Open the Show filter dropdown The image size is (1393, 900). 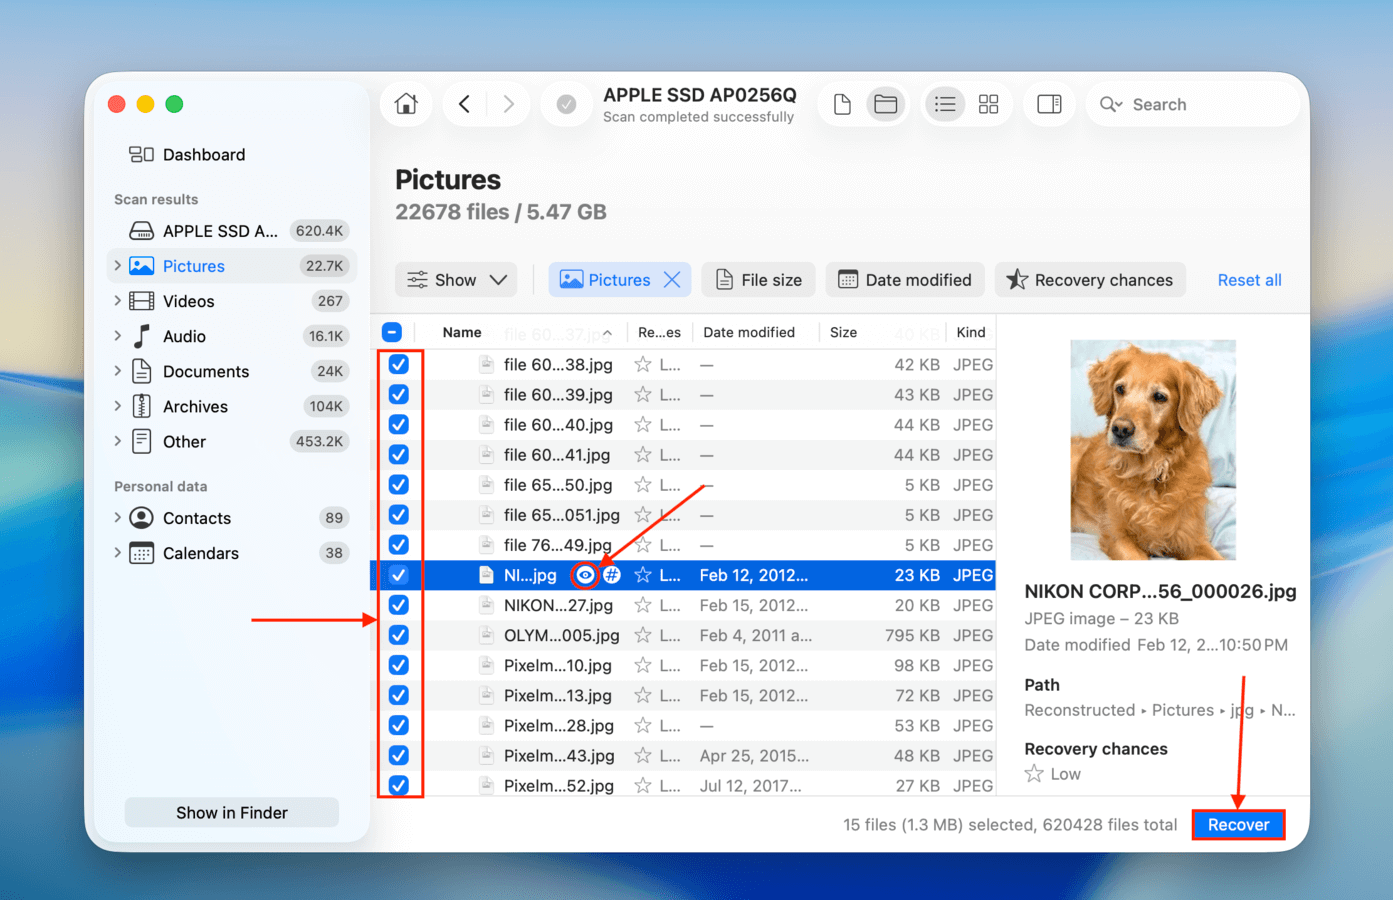pos(456,279)
